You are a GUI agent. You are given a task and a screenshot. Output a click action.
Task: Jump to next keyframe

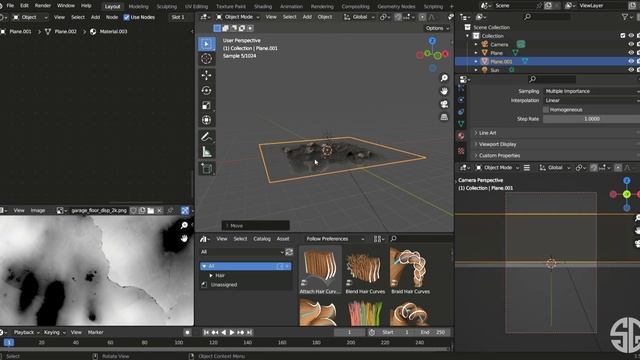(240, 333)
